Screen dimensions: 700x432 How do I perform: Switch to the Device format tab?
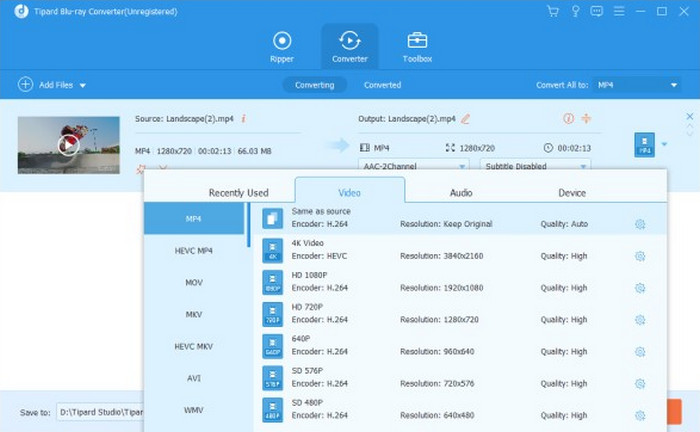(x=572, y=192)
